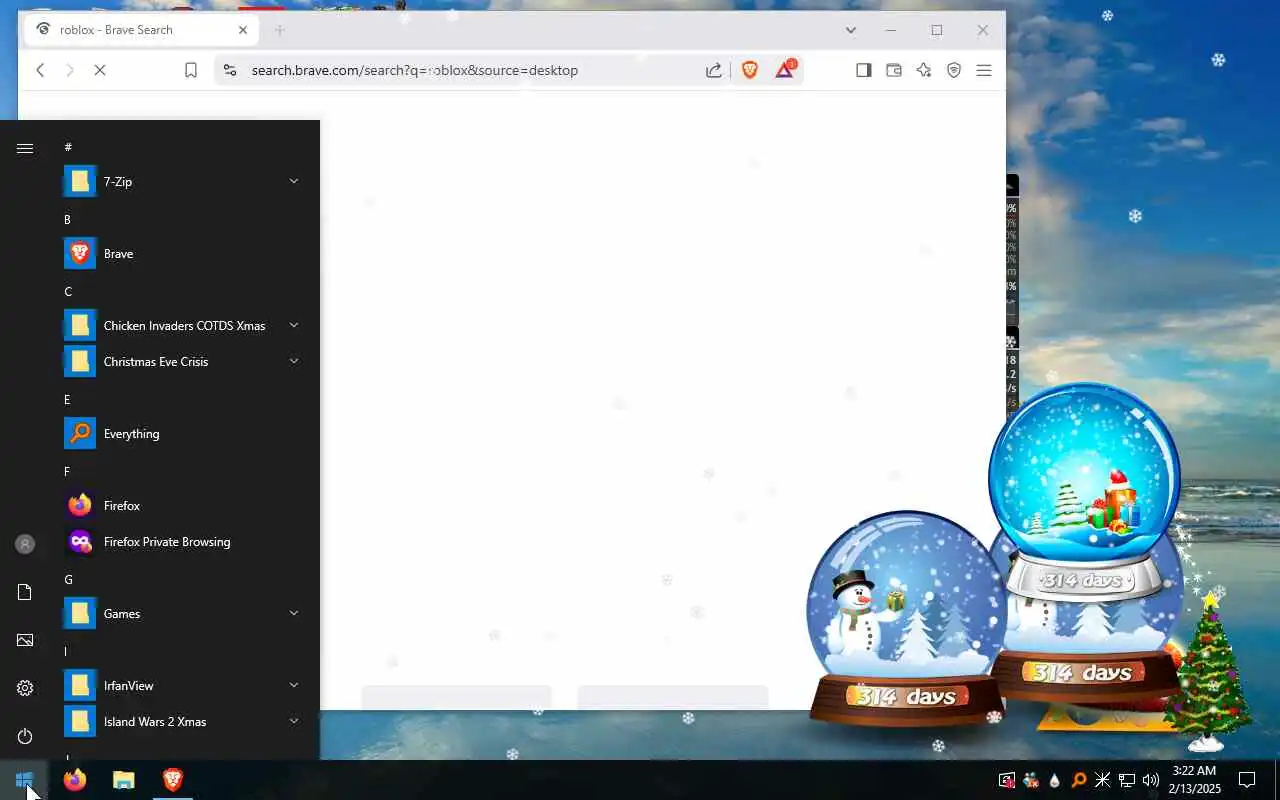The width and height of the screenshot is (1280, 800).
Task: Expand the IrfanView folder chevron
Action: (x=294, y=685)
